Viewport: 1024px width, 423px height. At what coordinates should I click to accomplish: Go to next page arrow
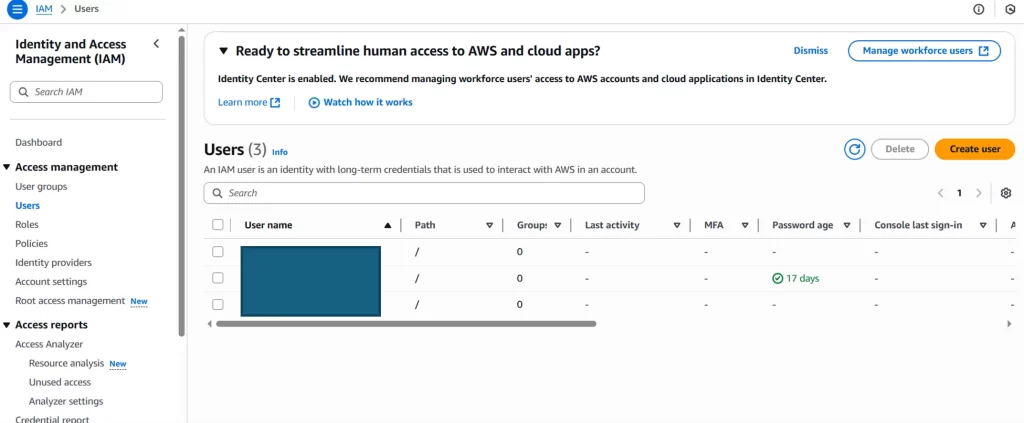pyautogui.click(x=978, y=193)
